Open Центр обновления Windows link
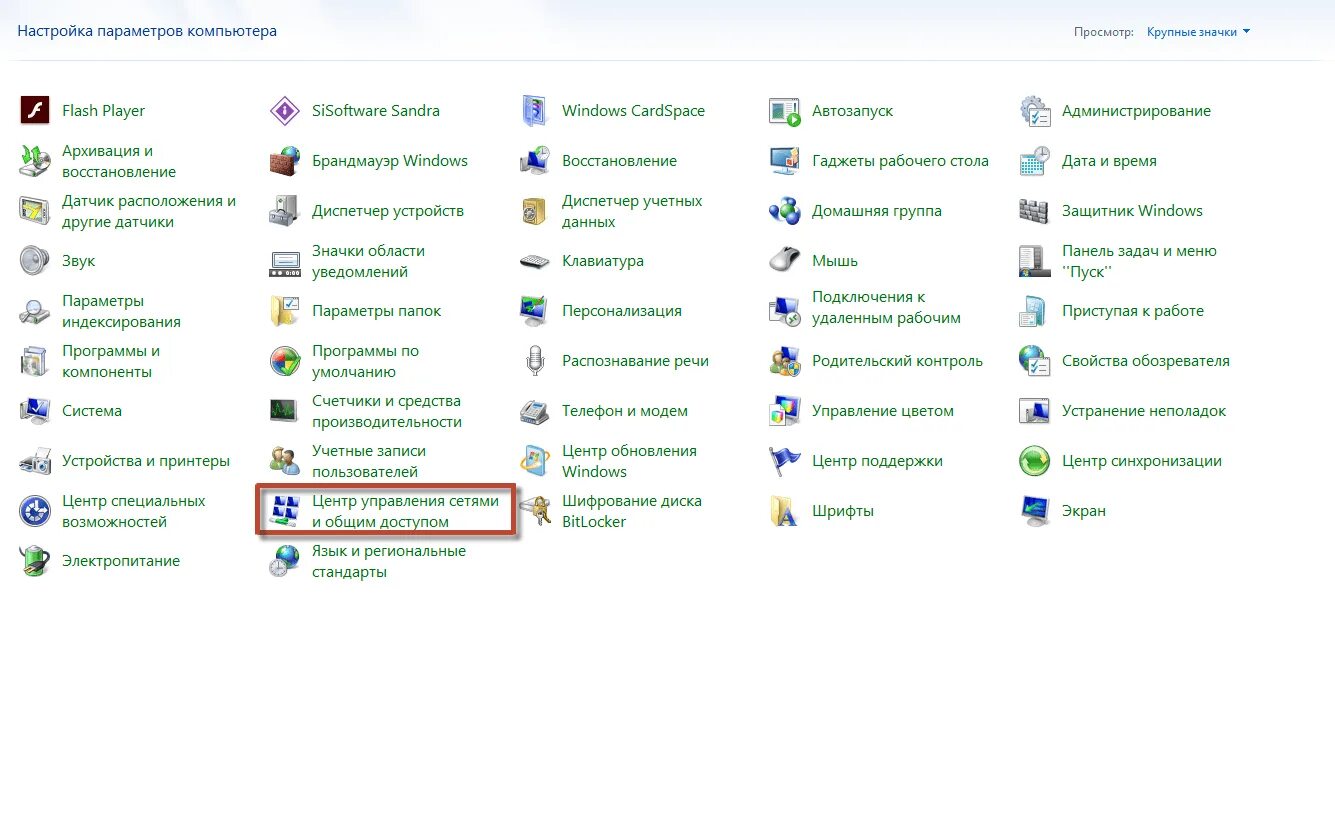The width and height of the screenshot is (1335, 816). click(x=629, y=461)
